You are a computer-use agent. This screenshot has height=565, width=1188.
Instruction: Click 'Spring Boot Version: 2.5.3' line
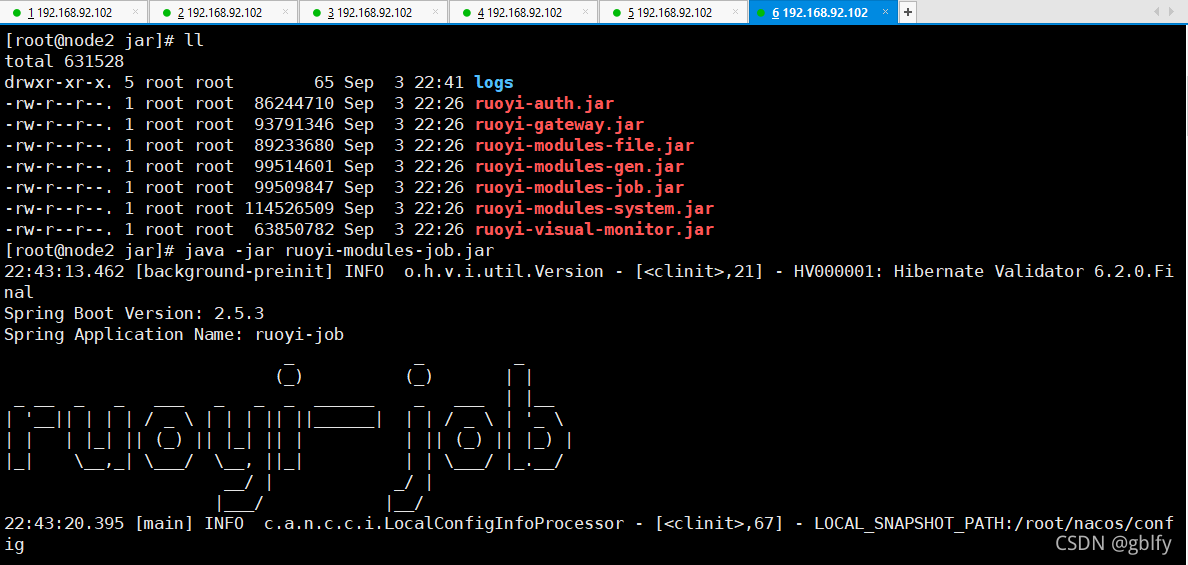[x=134, y=313]
